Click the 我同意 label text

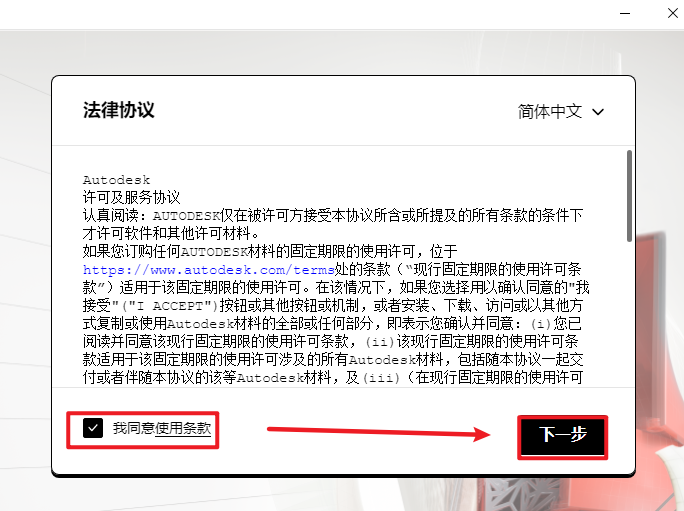click(x=134, y=428)
